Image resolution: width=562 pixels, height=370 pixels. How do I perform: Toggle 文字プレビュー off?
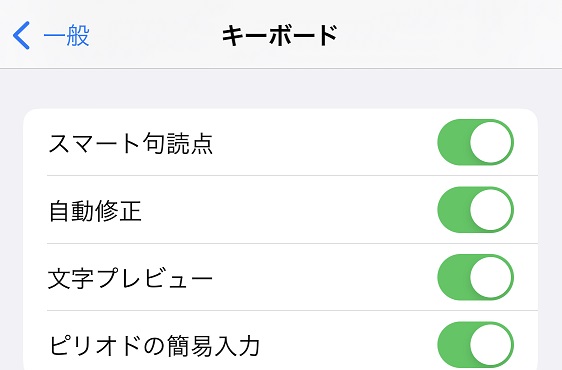476,277
